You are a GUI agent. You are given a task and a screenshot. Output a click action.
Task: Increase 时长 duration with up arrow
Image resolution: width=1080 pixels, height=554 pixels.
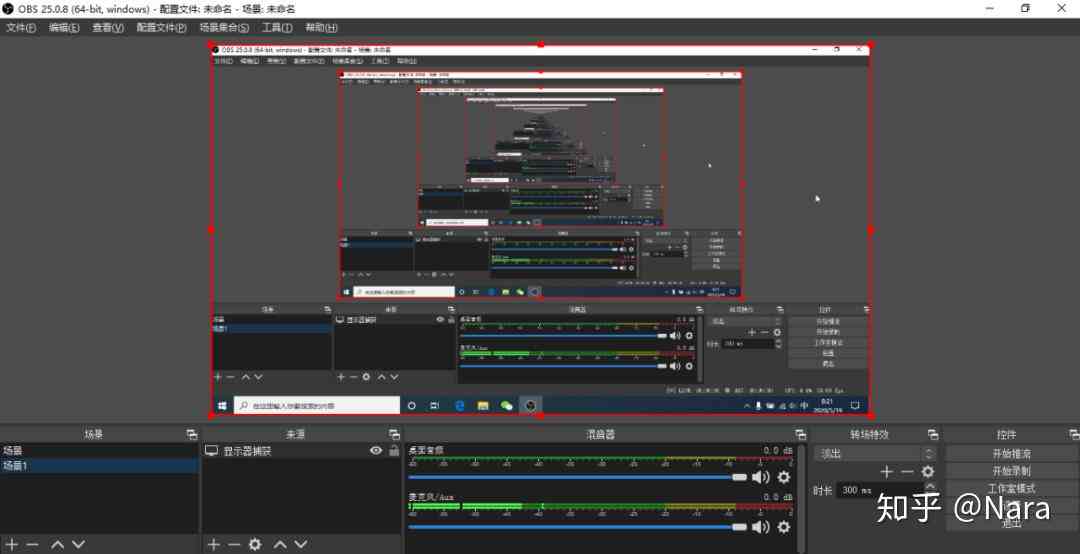point(930,486)
